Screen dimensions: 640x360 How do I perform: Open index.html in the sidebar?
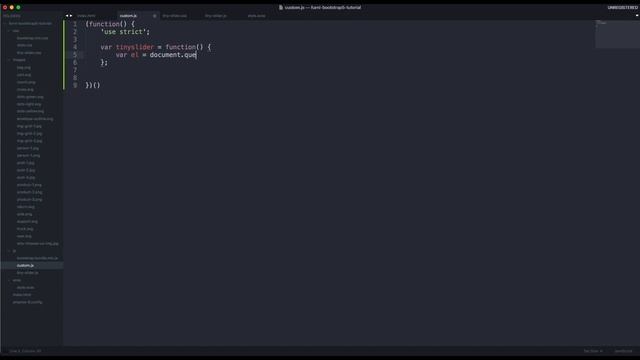(22, 295)
